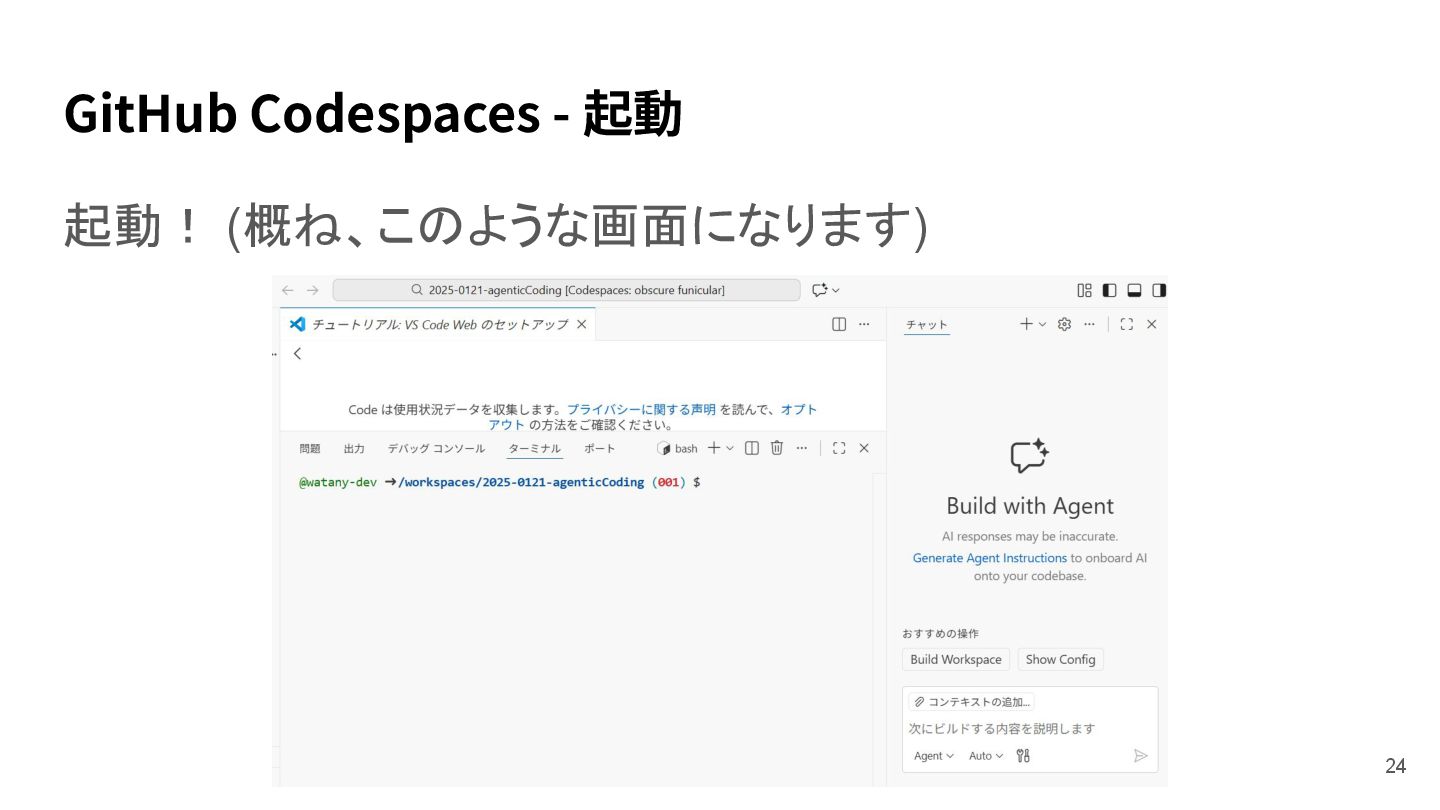The width and height of the screenshot is (1440, 810).
Task: Expand the Copilot chat dropdown chevron
Action: pyautogui.click(x=836, y=290)
